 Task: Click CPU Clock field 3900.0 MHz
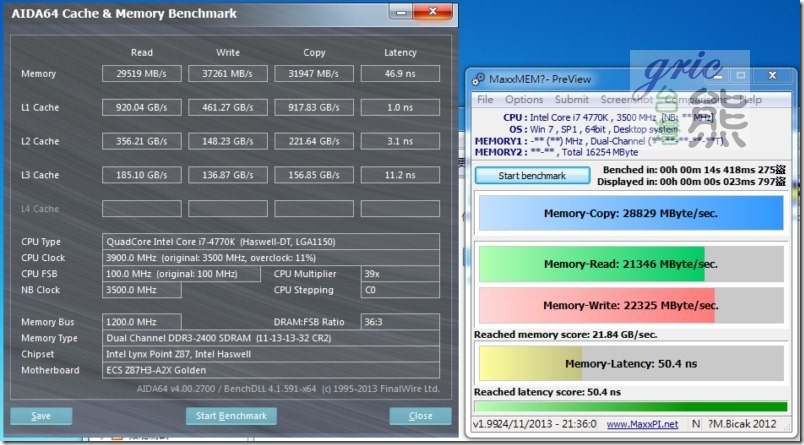click(271, 257)
